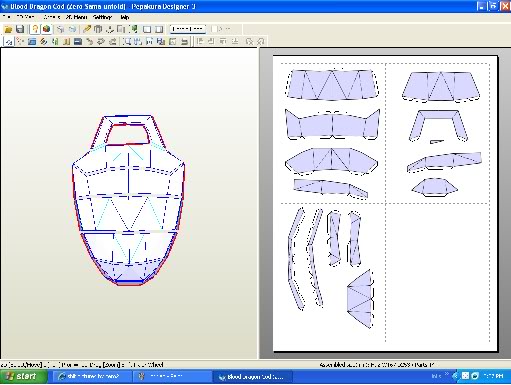
Task: Save the project using the floppy disk icon
Action: 20,29
